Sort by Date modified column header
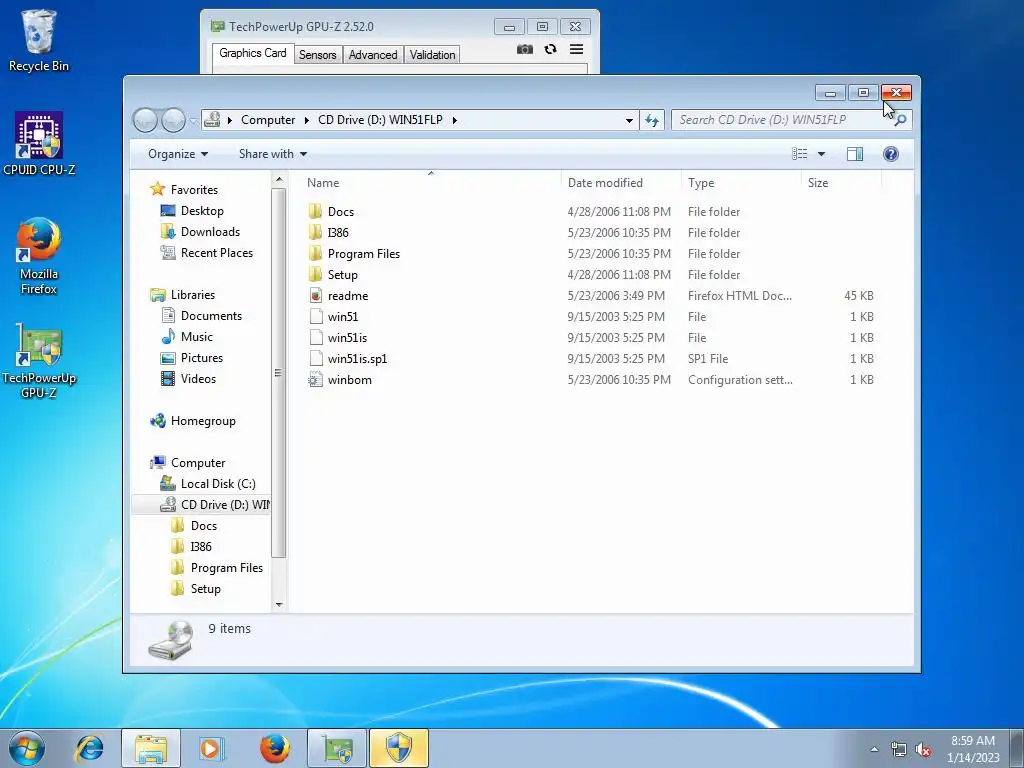This screenshot has height=768, width=1024. click(620, 183)
